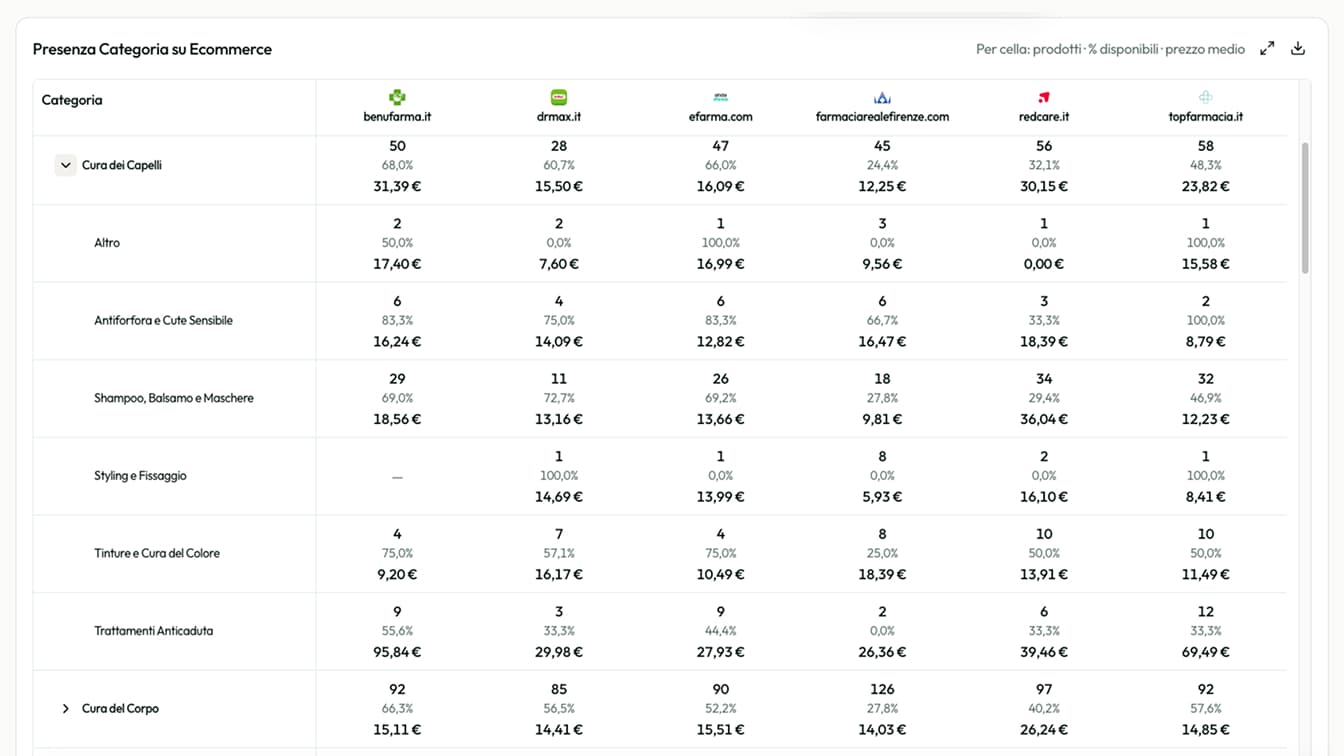Expand the Cura del Corpo category
The width and height of the screenshot is (1344, 756).
[65, 708]
